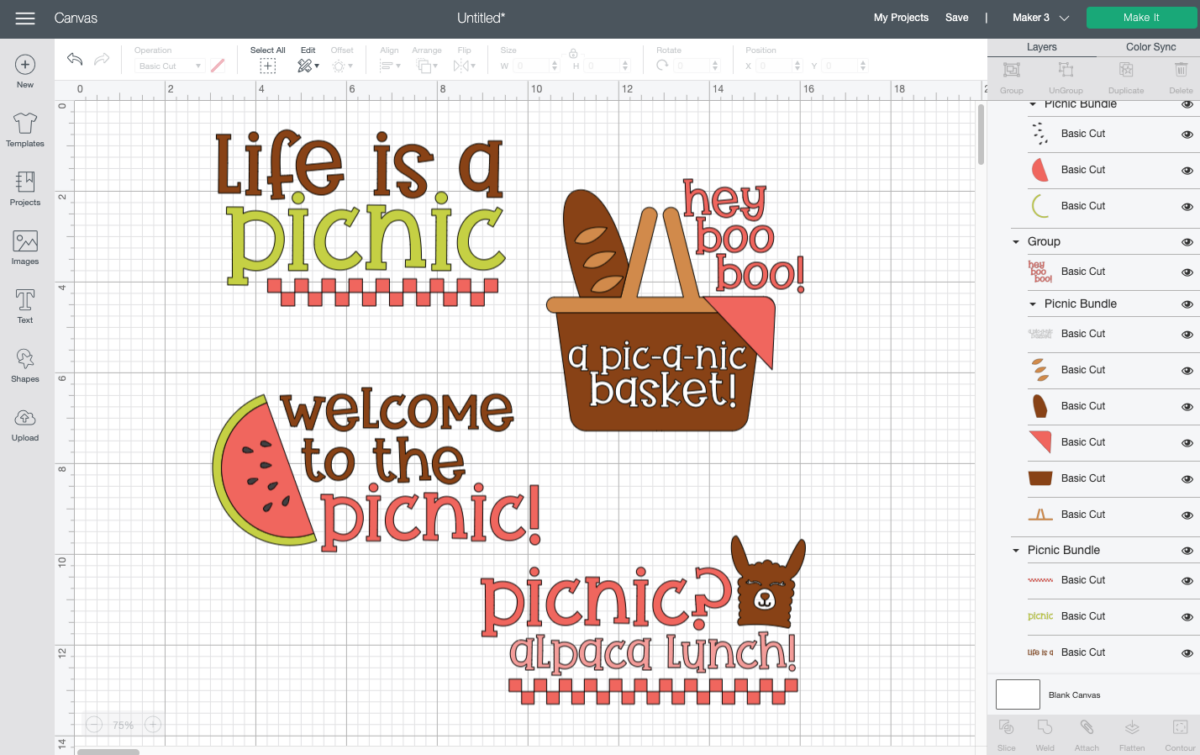Click the Contour tool icon
This screenshot has width=1200, height=755.
[1180, 727]
